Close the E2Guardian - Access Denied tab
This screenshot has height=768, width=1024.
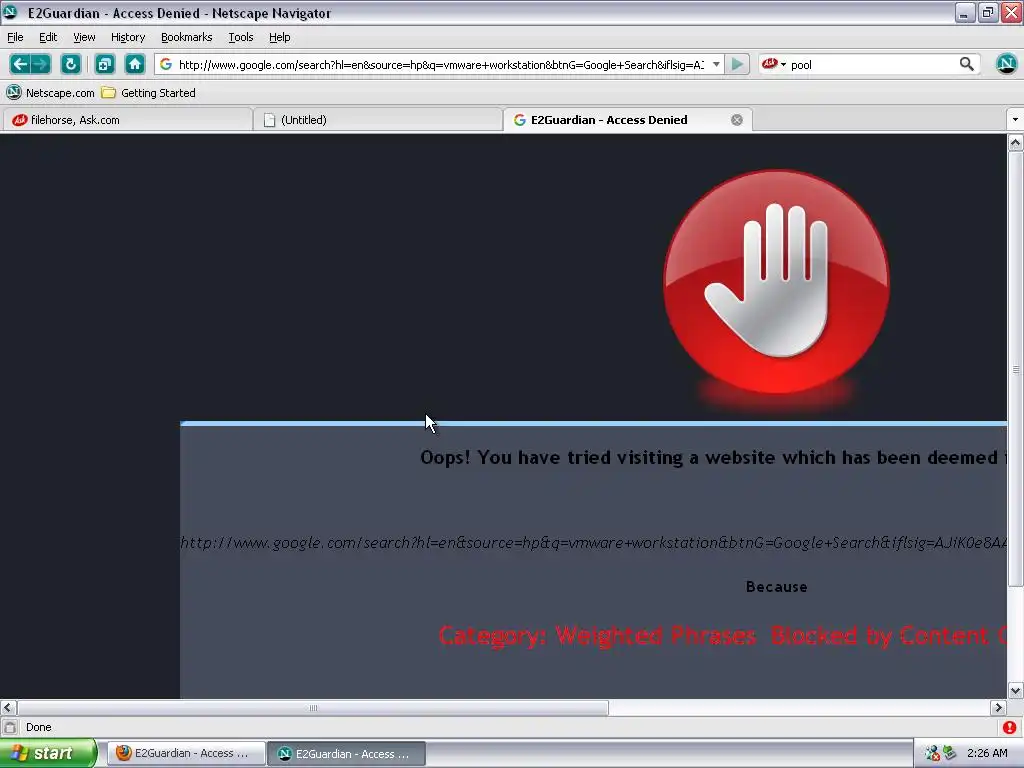point(737,120)
